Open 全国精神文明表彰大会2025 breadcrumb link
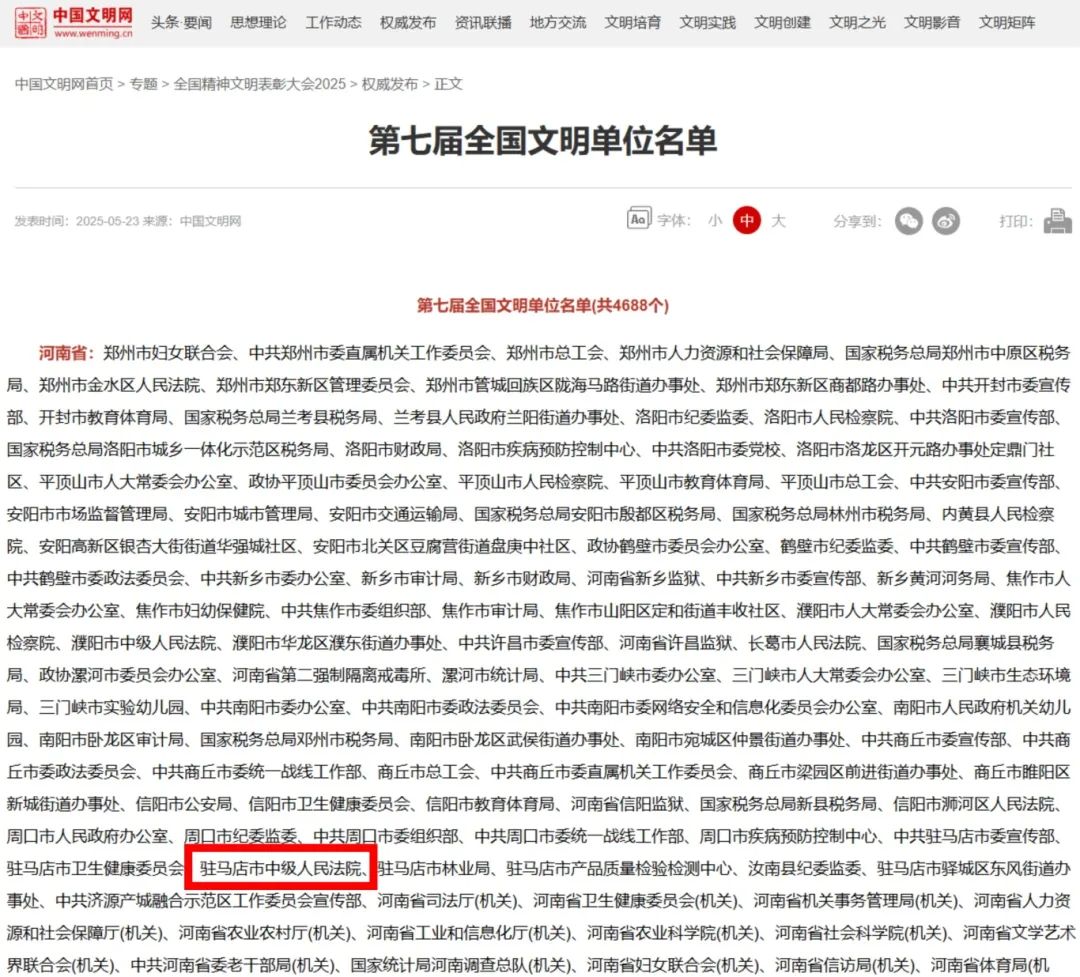 coord(260,84)
